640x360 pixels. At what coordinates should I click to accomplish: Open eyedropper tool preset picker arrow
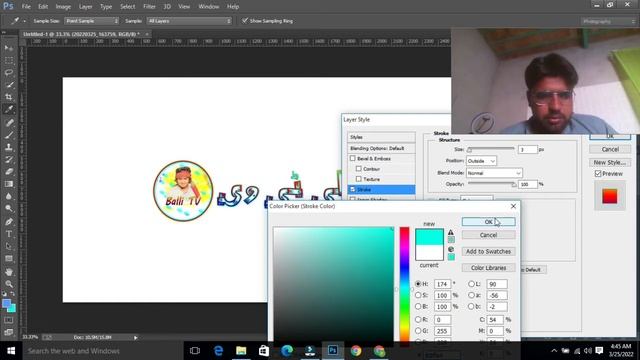point(24,21)
